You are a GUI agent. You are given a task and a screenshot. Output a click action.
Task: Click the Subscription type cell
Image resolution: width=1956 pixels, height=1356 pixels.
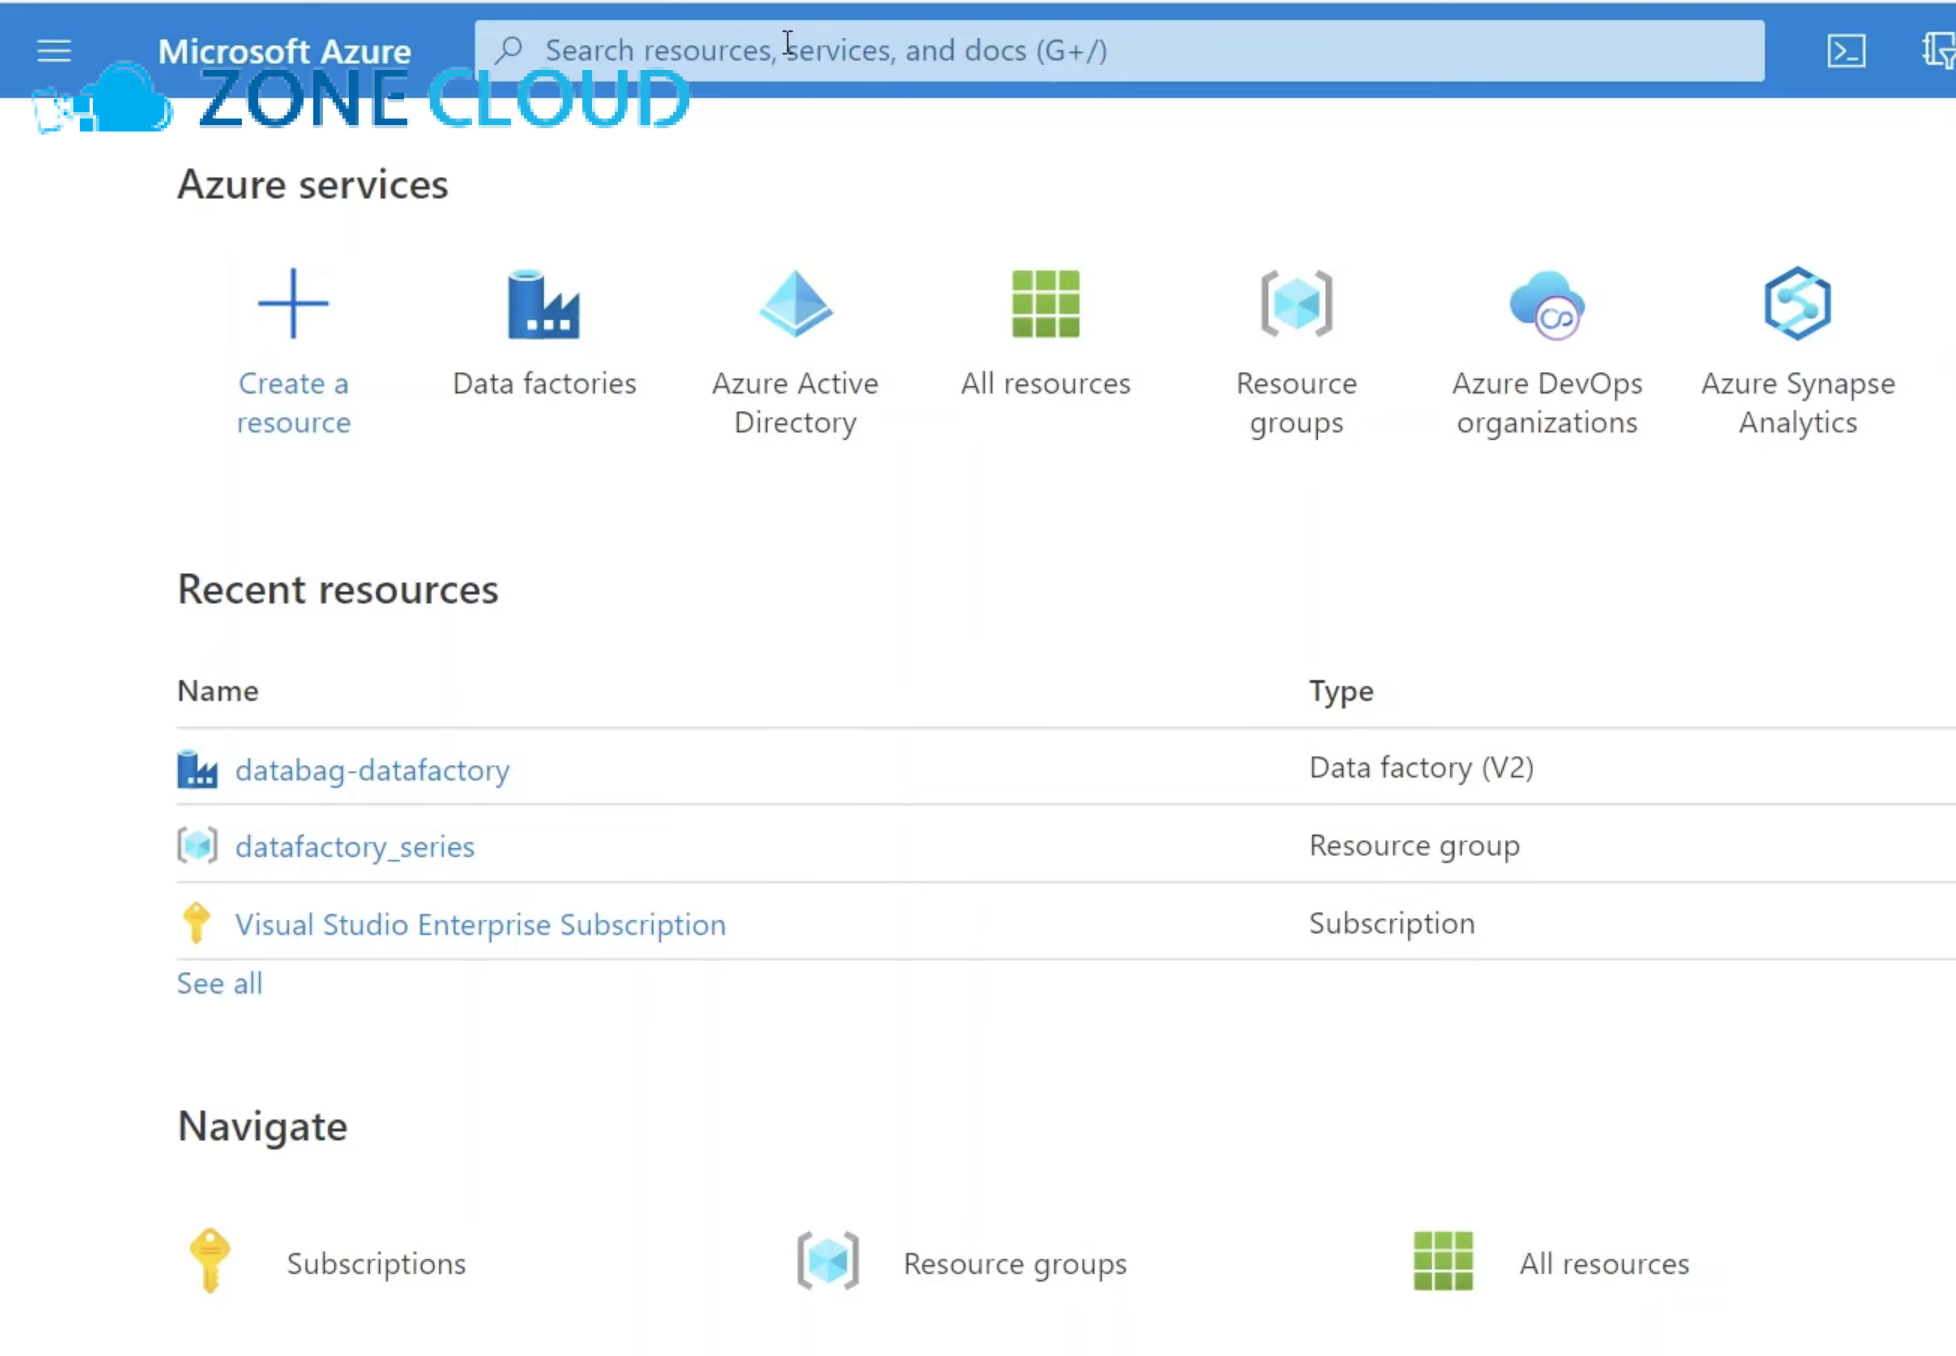(x=1392, y=923)
